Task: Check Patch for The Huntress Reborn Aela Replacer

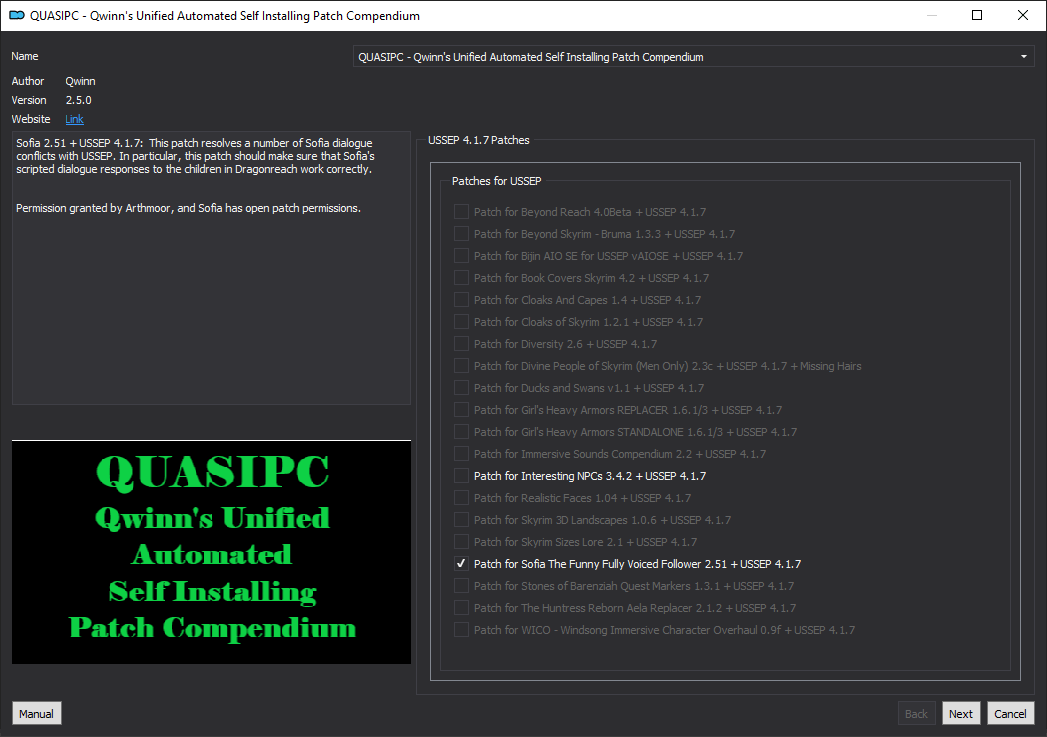Action: click(x=461, y=608)
